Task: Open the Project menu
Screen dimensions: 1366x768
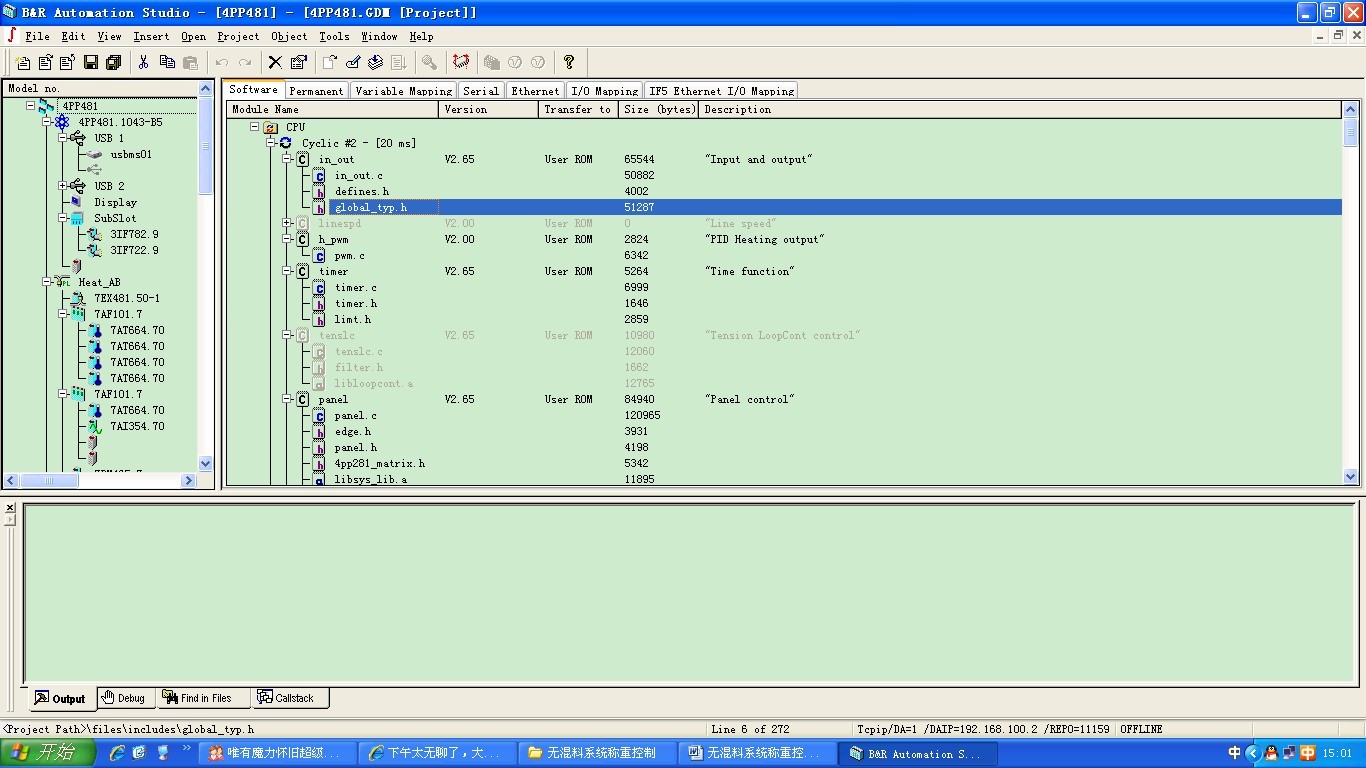Action: [238, 36]
